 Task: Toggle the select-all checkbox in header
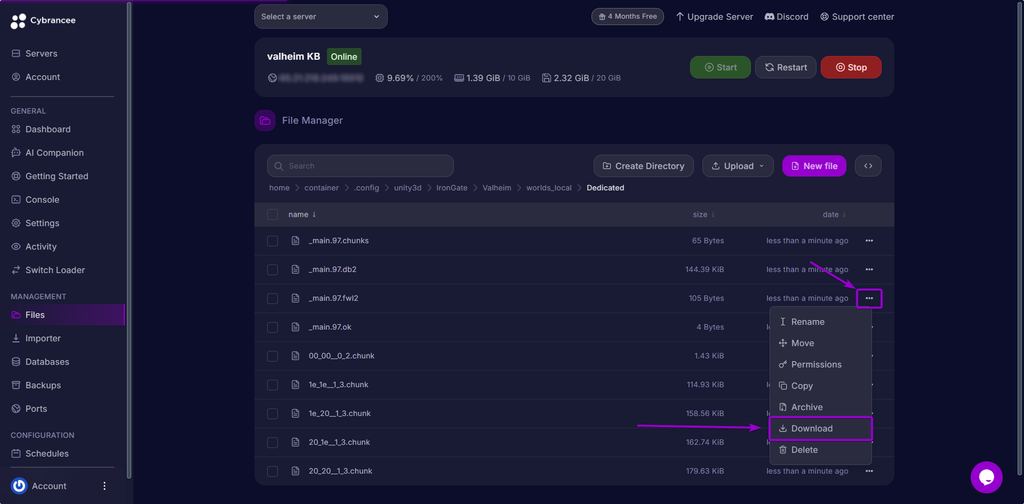click(x=272, y=214)
